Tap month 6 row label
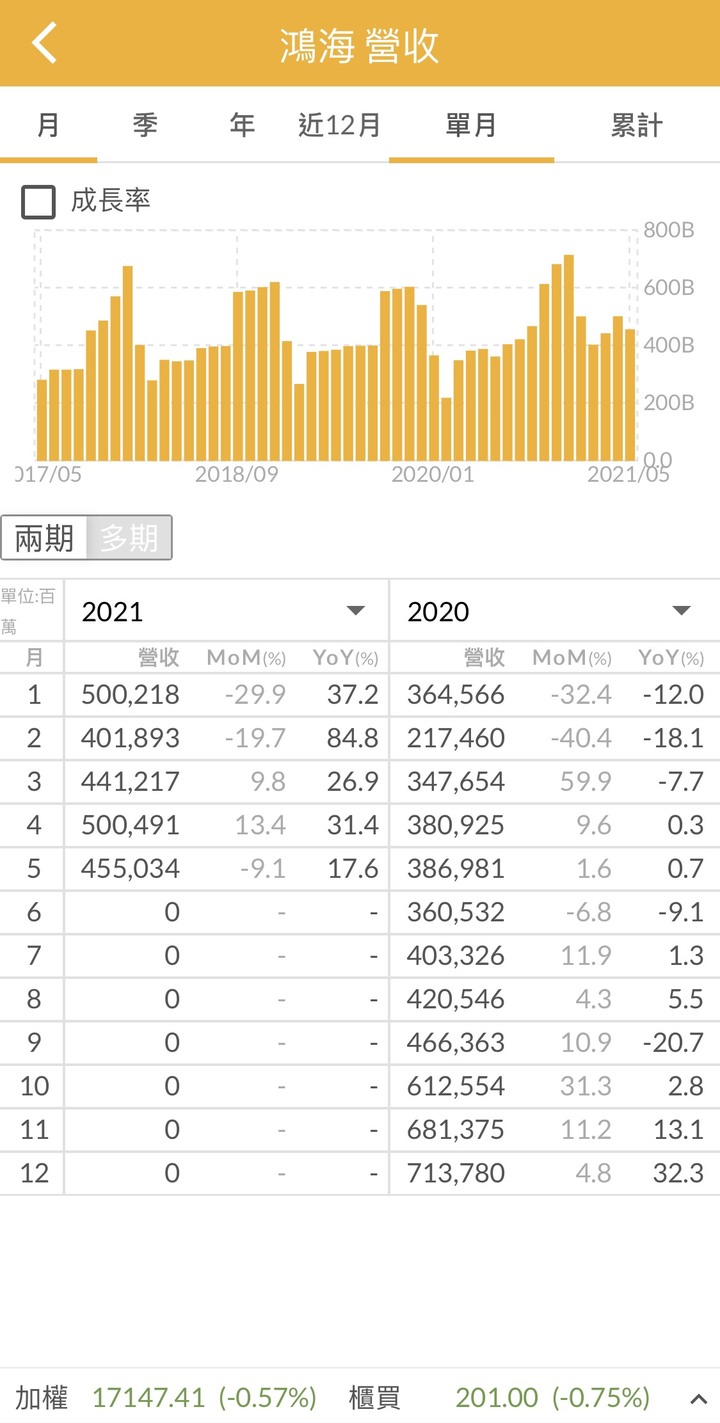The width and height of the screenshot is (720, 1423). pyautogui.click(x=34, y=912)
